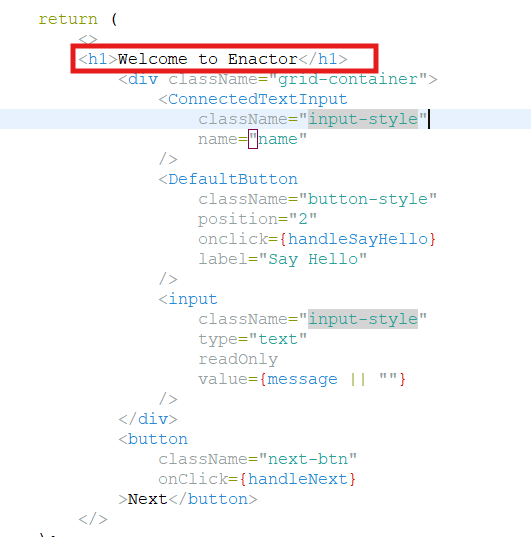
Task: Select the ConnectedTextInput tag name
Action: tap(258, 99)
